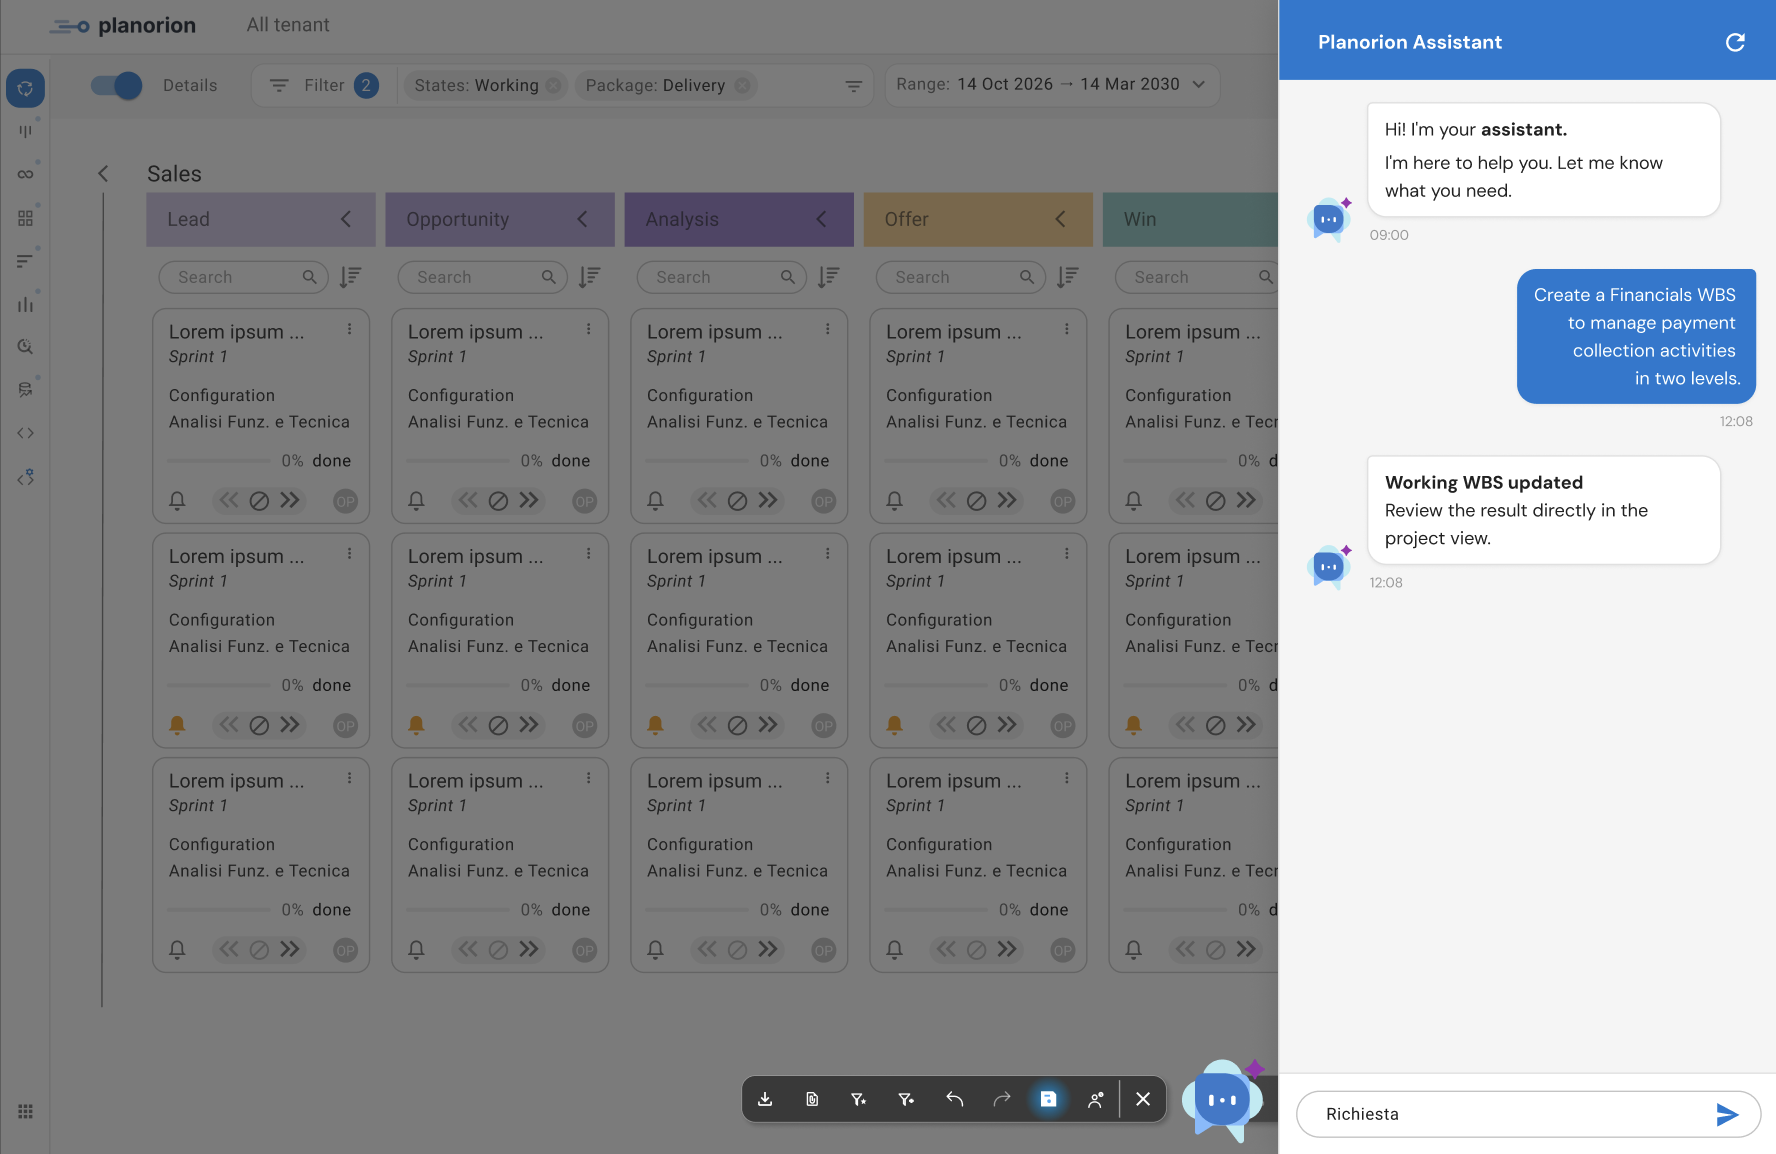
Task: Remove the States: Working filter chip
Action: pos(553,86)
